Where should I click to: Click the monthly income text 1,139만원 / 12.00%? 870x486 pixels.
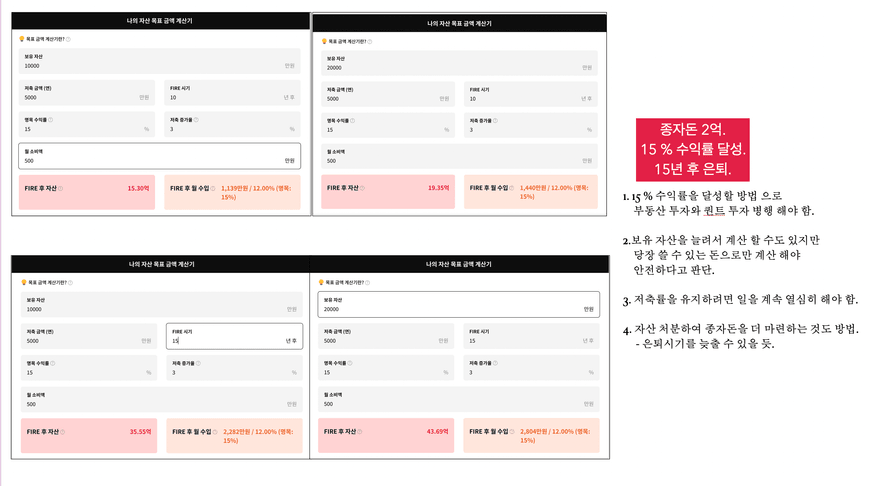(x=248, y=189)
